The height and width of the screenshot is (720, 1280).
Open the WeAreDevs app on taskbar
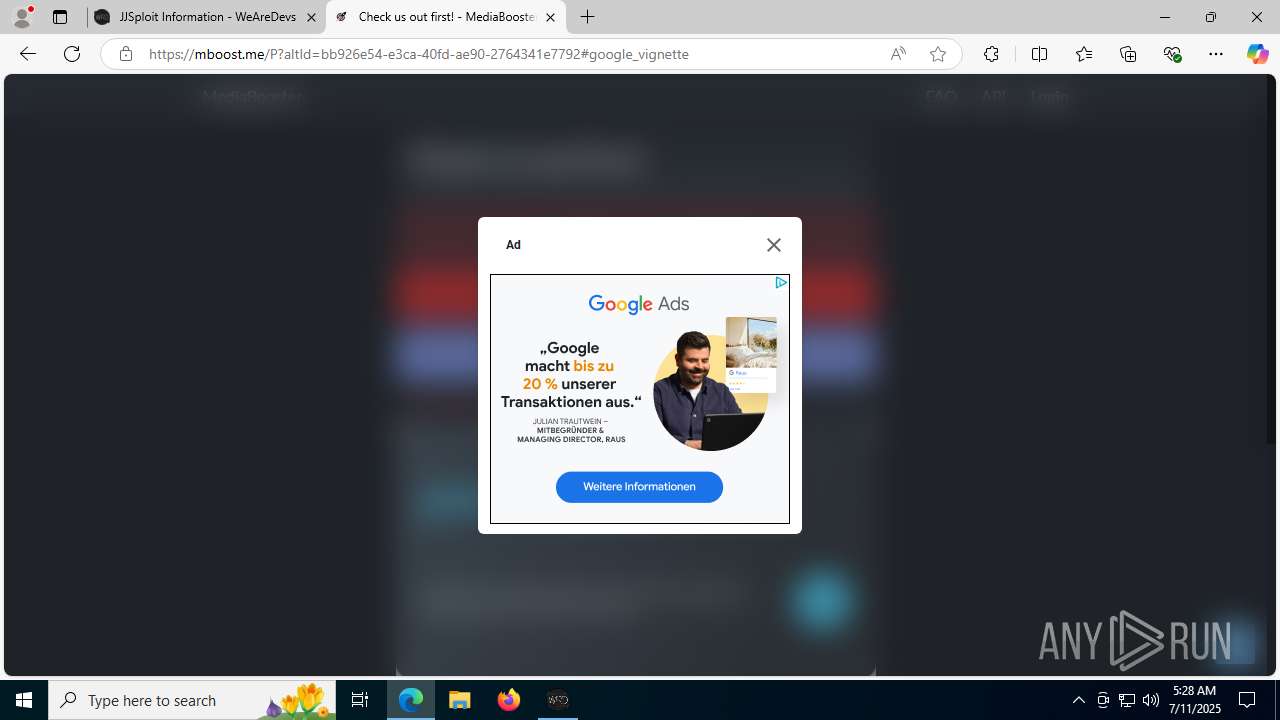pos(558,700)
